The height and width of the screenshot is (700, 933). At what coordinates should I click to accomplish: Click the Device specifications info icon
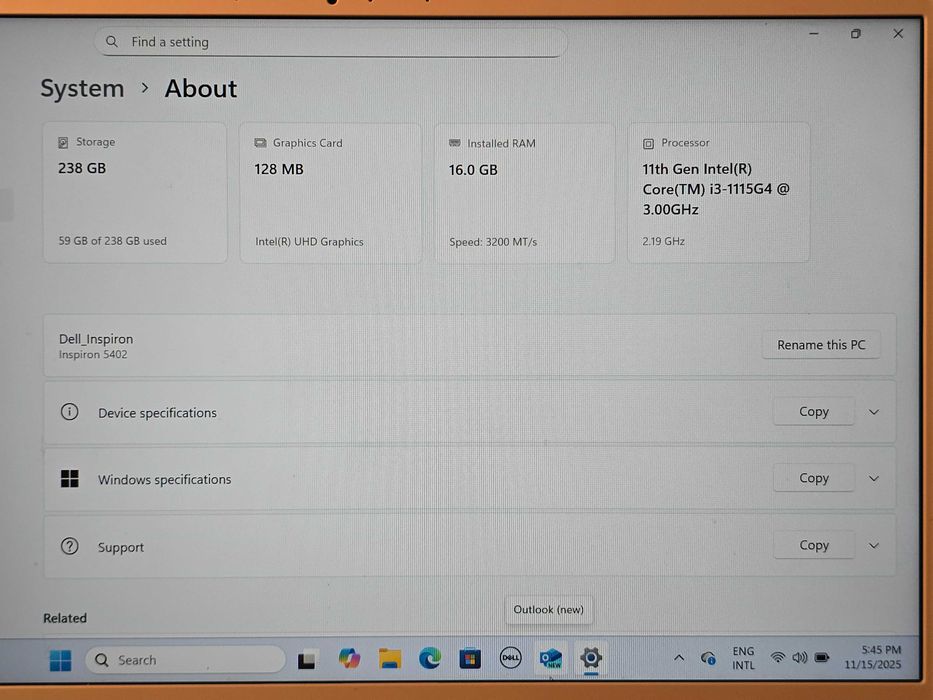[x=70, y=412]
